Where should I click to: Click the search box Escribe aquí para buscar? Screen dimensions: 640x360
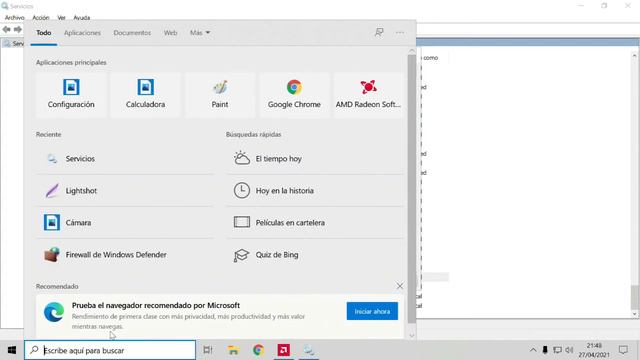pyautogui.click(x=110, y=350)
